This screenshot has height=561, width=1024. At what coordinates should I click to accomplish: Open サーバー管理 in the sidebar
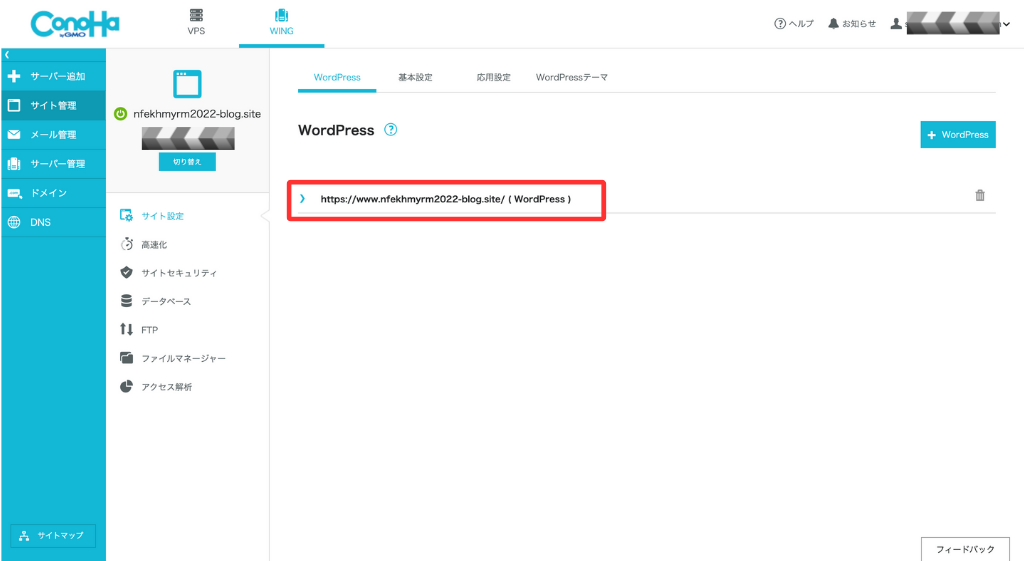tap(53, 164)
